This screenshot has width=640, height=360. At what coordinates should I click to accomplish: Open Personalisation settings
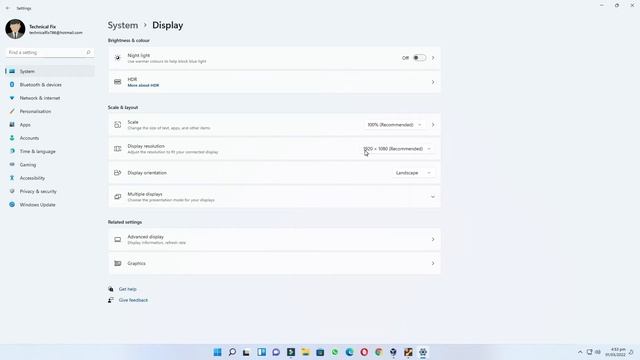(x=50, y=111)
